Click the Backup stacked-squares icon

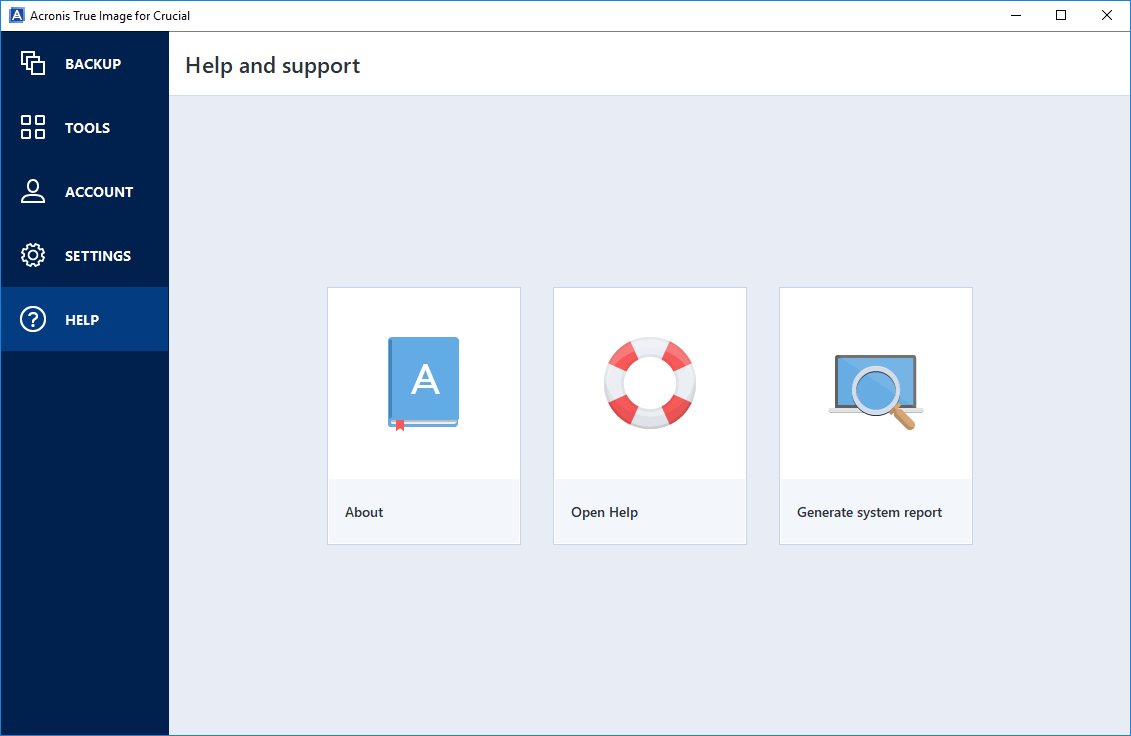(32, 63)
